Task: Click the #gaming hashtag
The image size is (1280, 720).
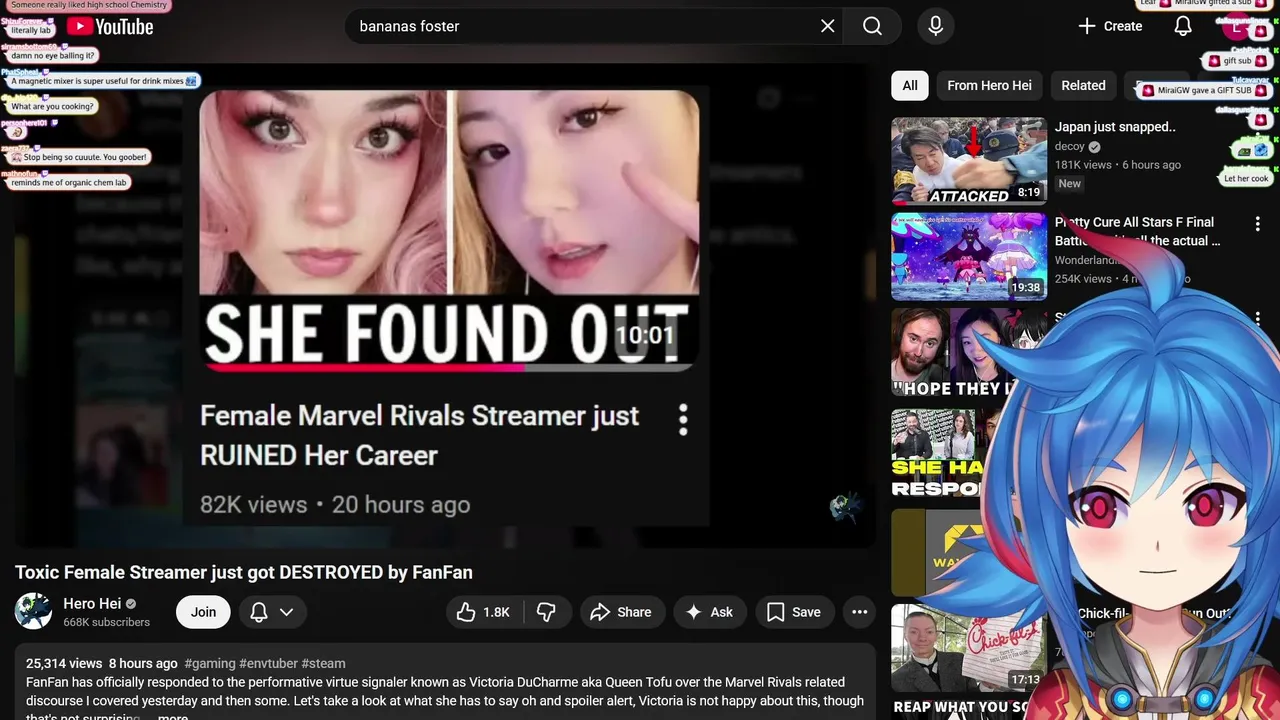Action: click(210, 663)
